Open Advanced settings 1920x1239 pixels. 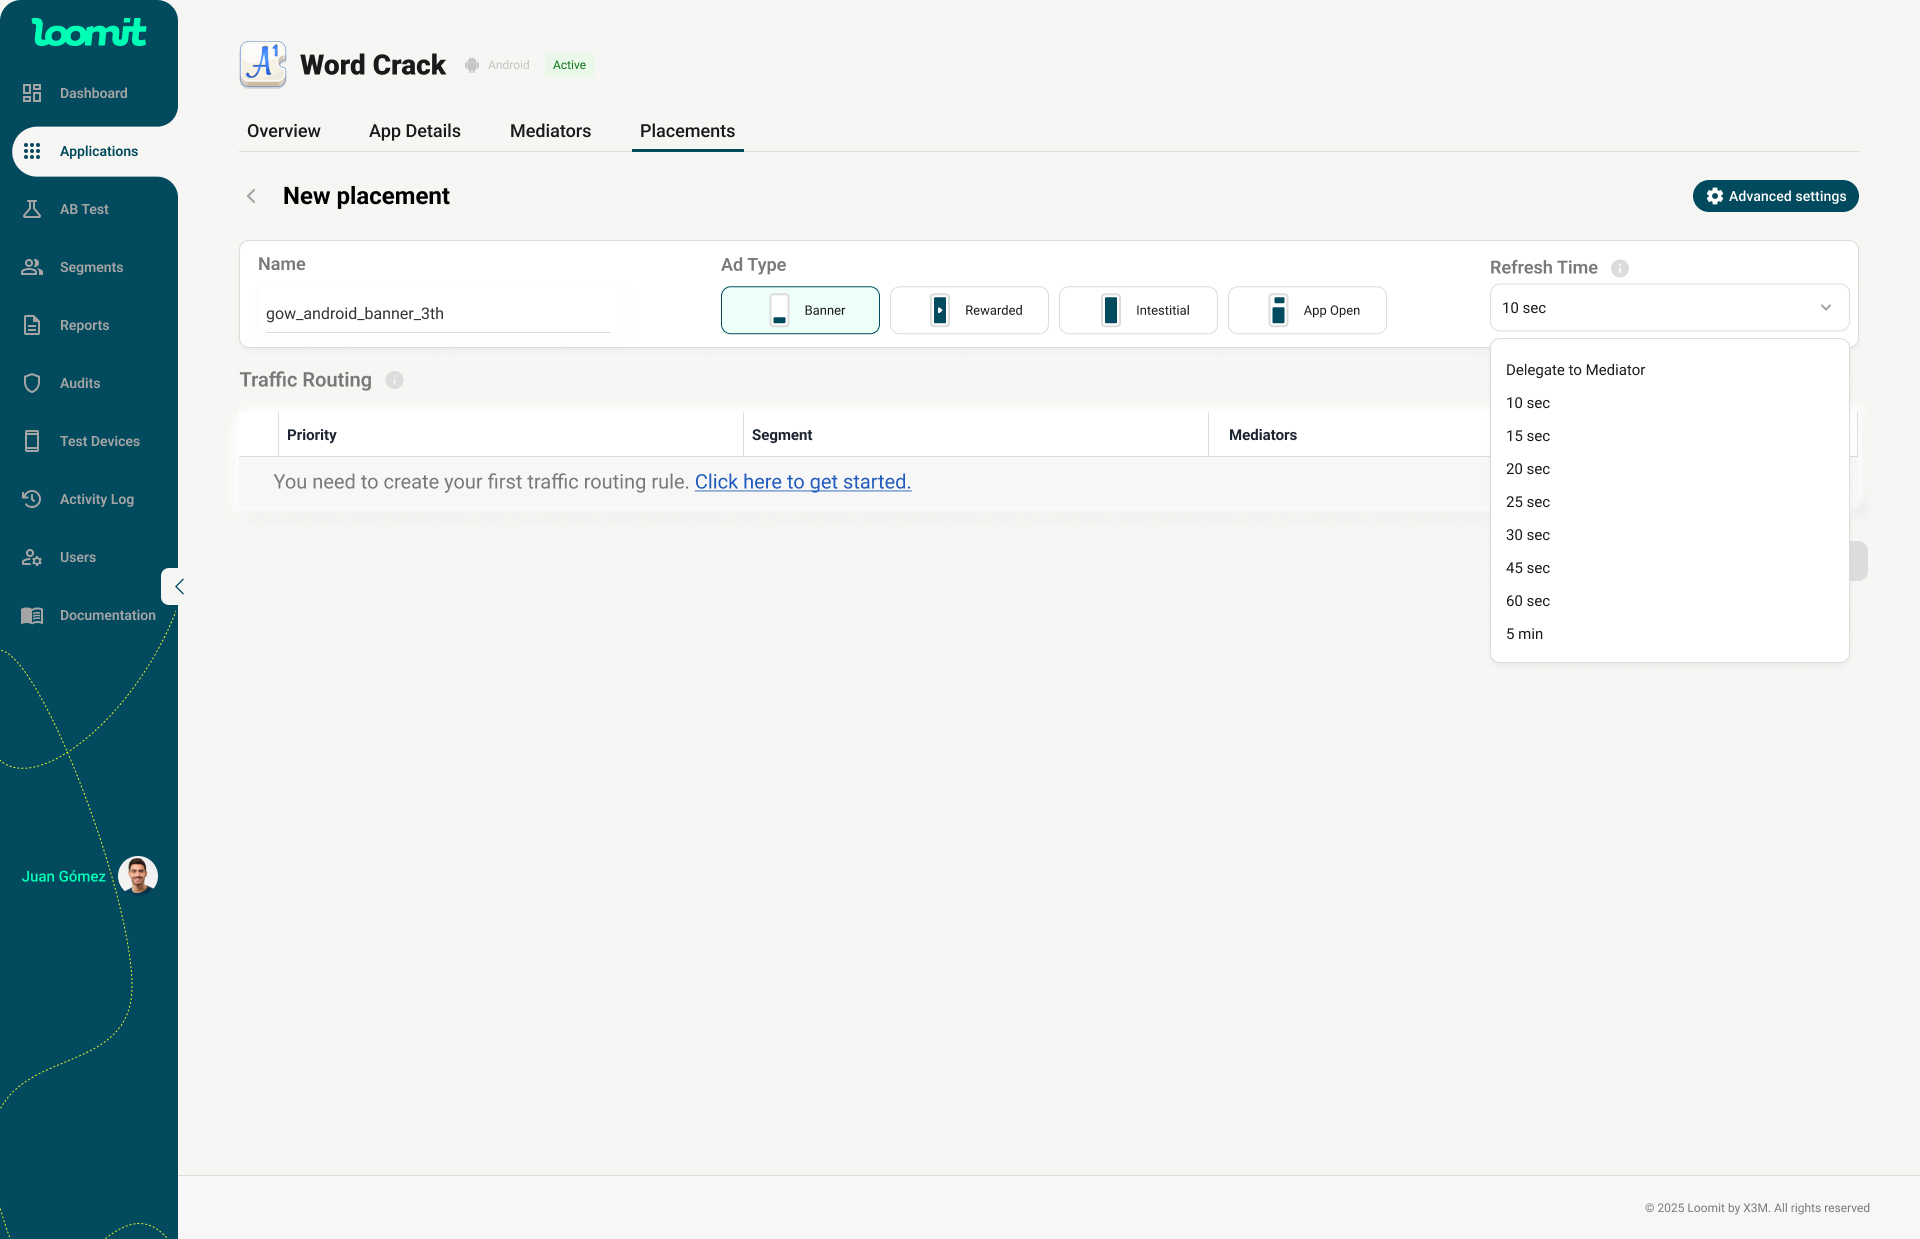pos(1775,196)
